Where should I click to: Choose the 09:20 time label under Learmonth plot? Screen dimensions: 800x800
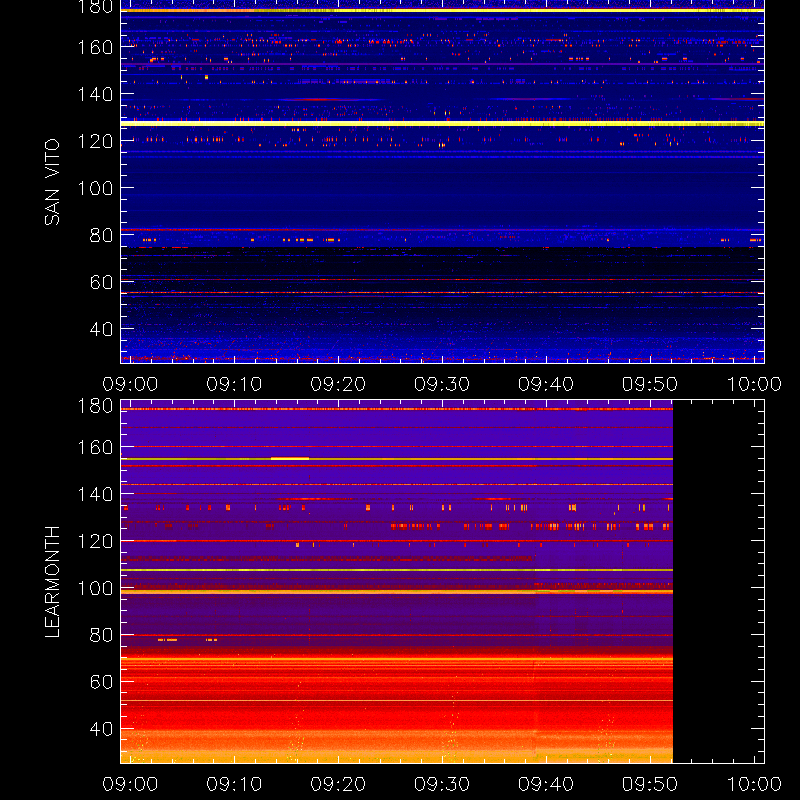coord(338,784)
